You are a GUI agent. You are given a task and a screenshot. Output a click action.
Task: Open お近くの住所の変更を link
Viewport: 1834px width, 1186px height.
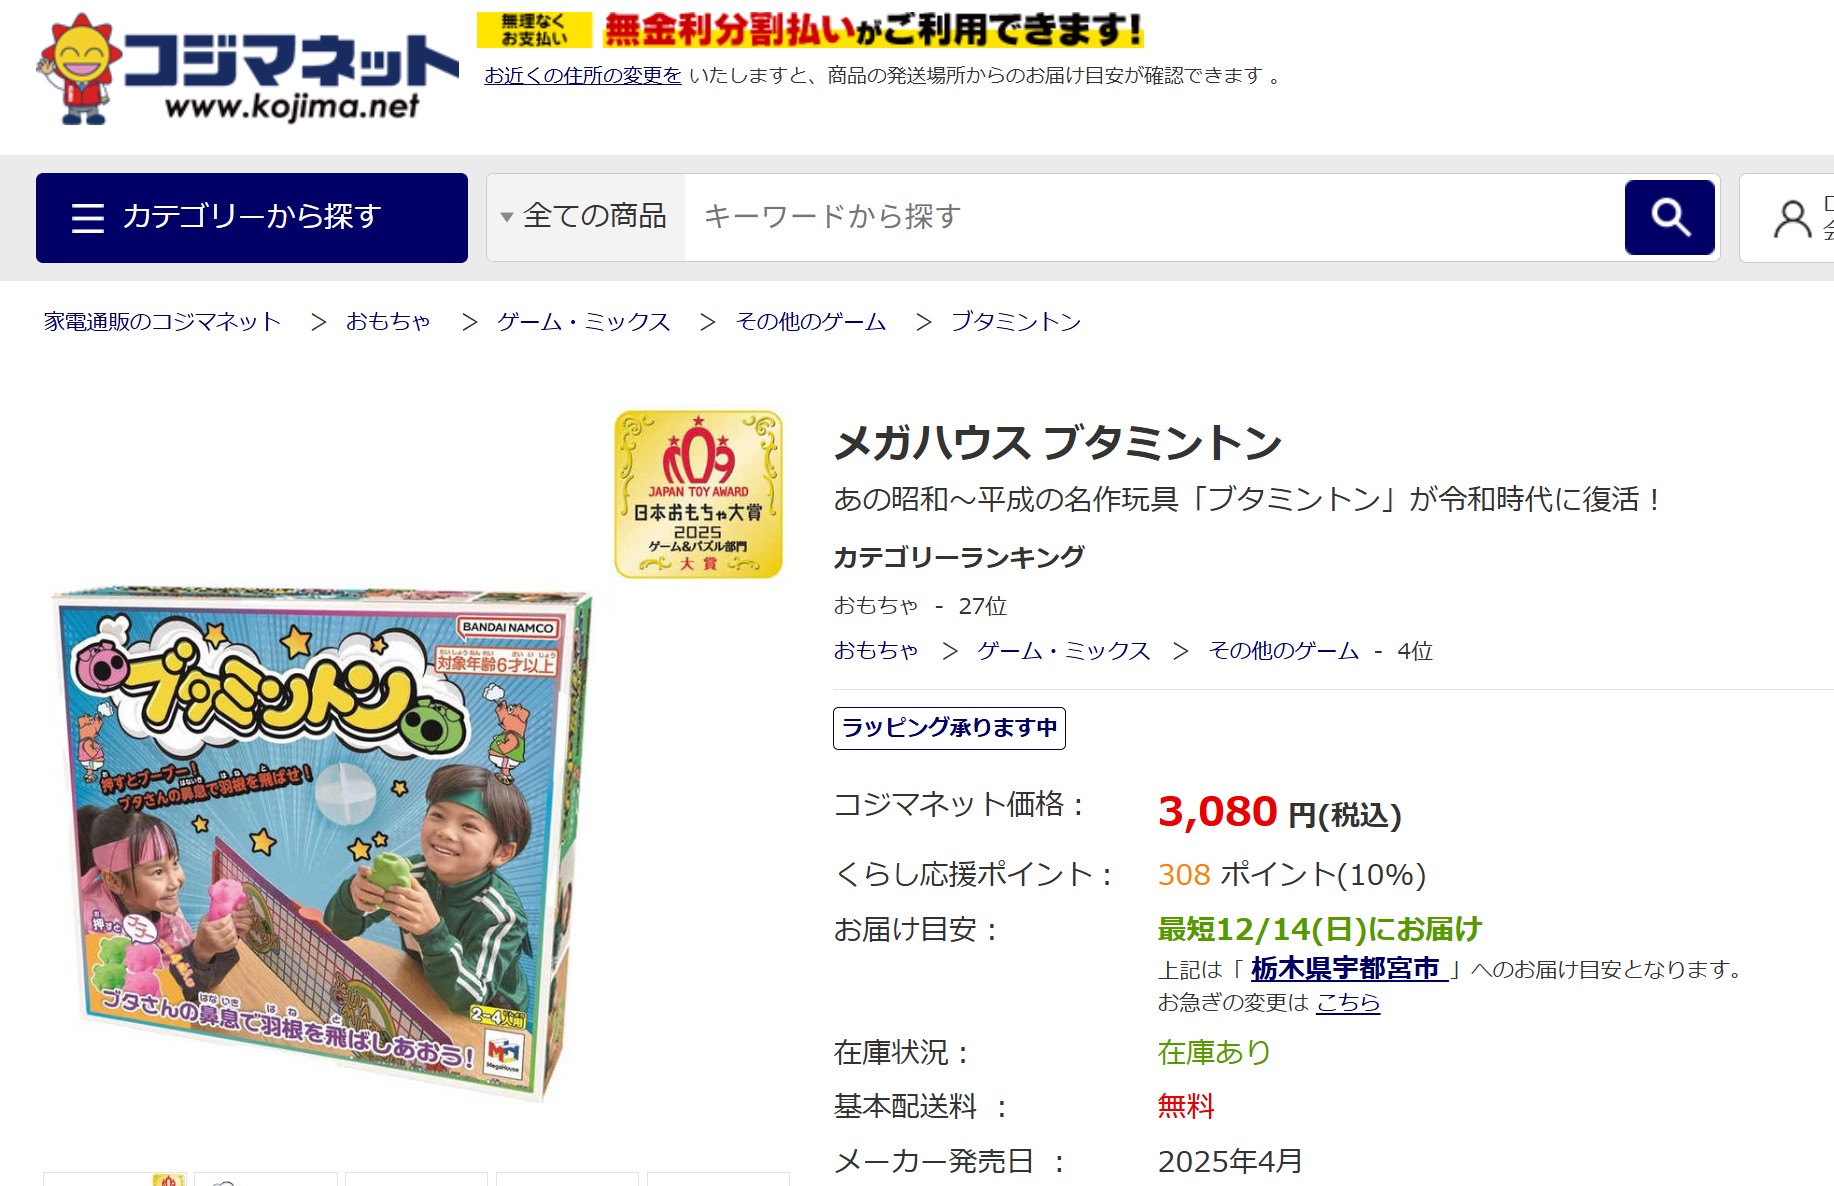click(583, 75)
